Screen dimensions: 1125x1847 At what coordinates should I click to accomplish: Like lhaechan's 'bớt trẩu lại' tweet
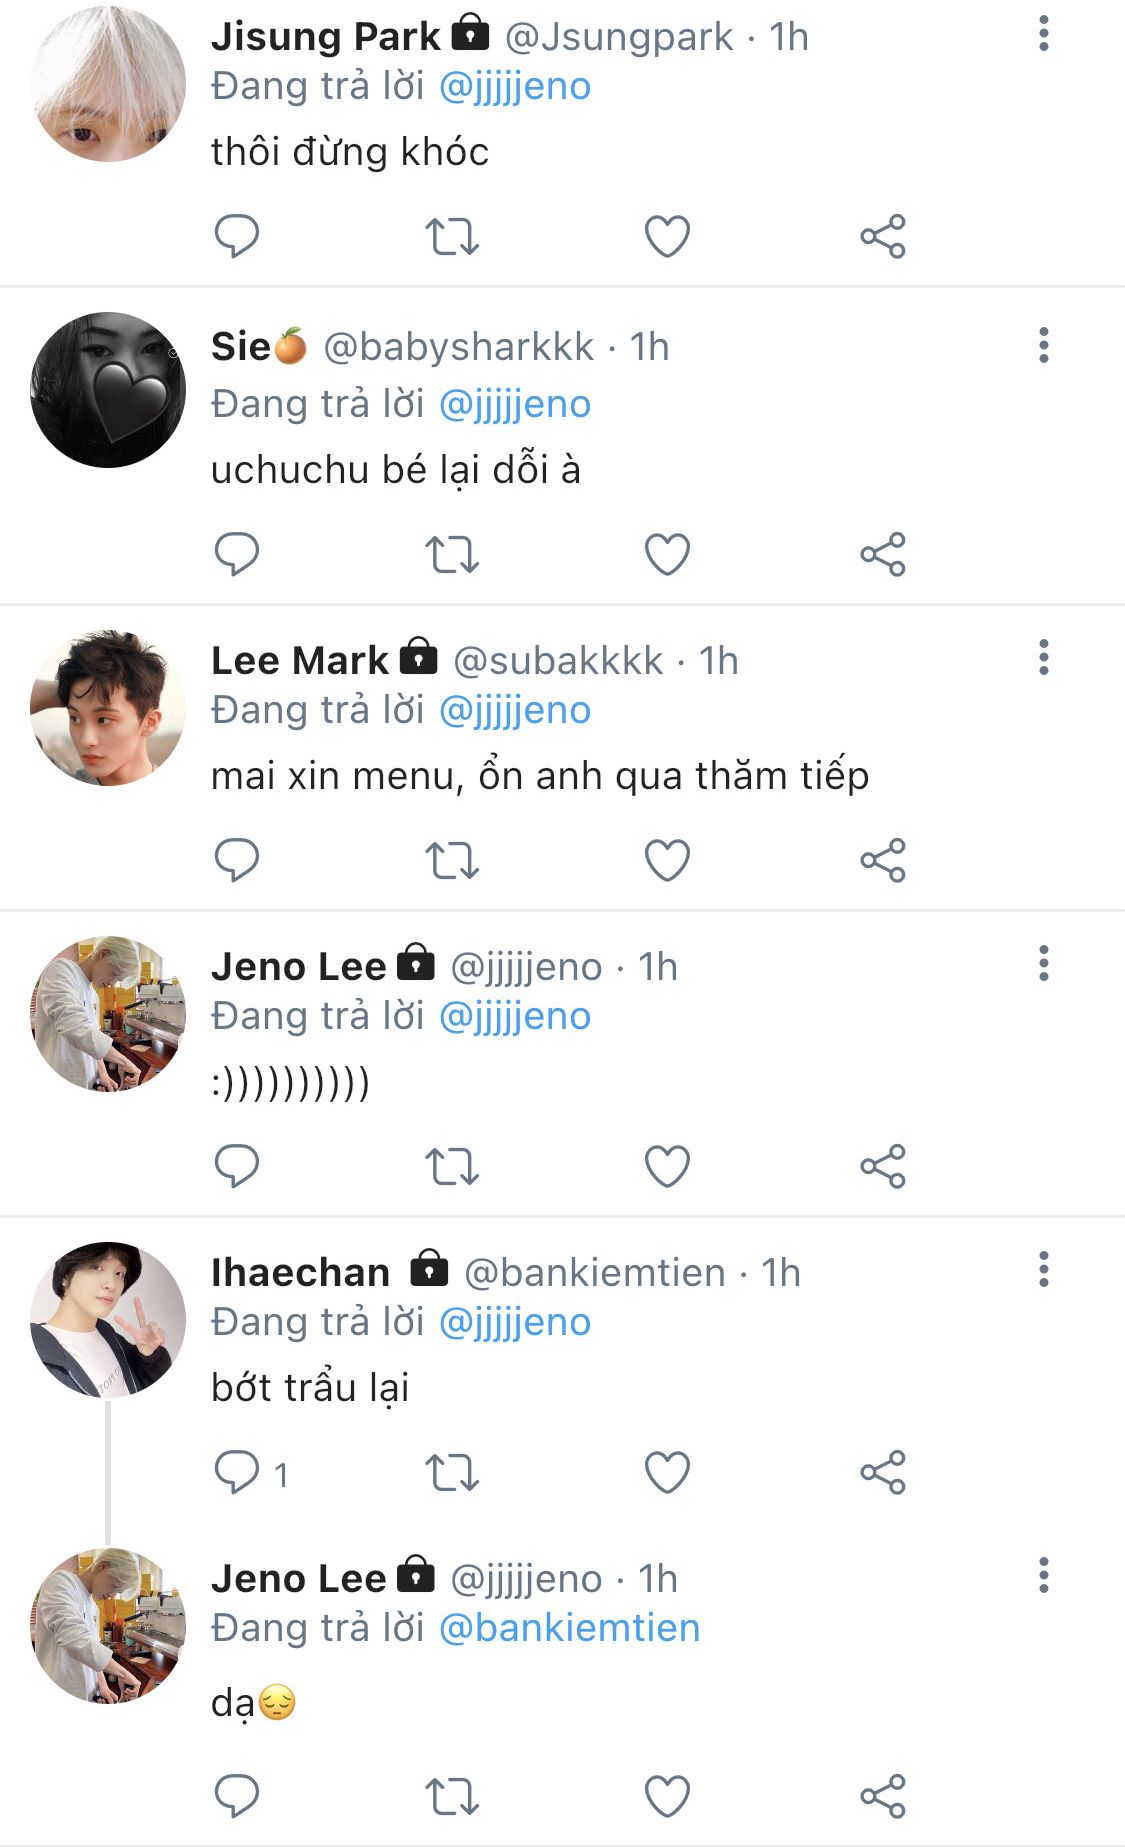tap(667, 1473)
